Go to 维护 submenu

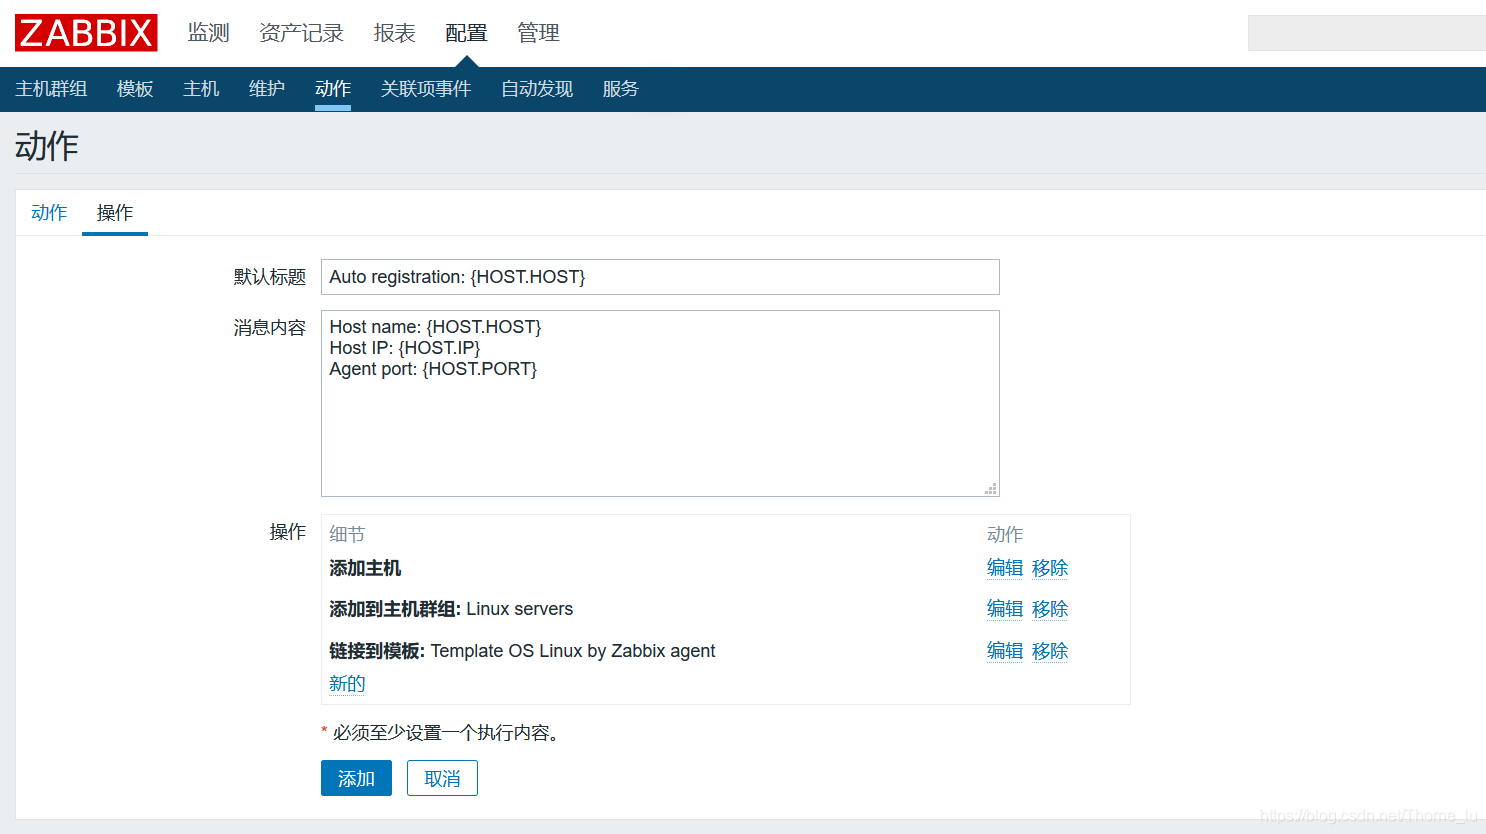coord(267,89)
